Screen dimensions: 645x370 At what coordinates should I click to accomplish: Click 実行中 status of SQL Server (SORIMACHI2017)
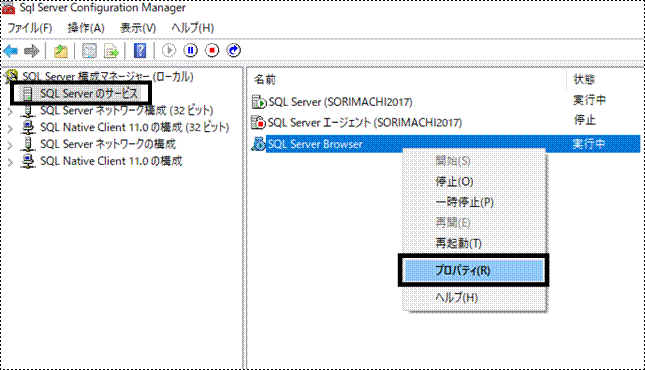pos(589,100)
